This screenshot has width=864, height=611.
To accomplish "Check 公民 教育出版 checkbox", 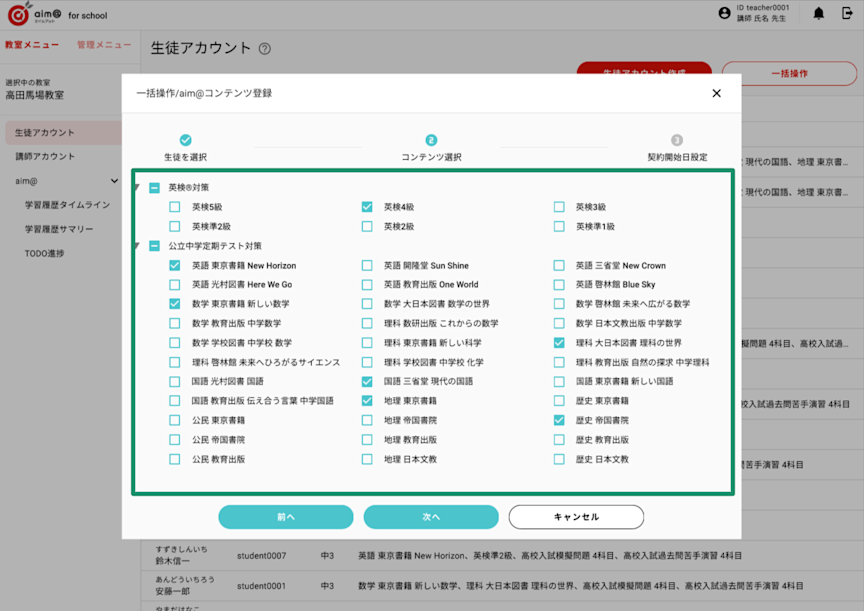I will (175, 459).
